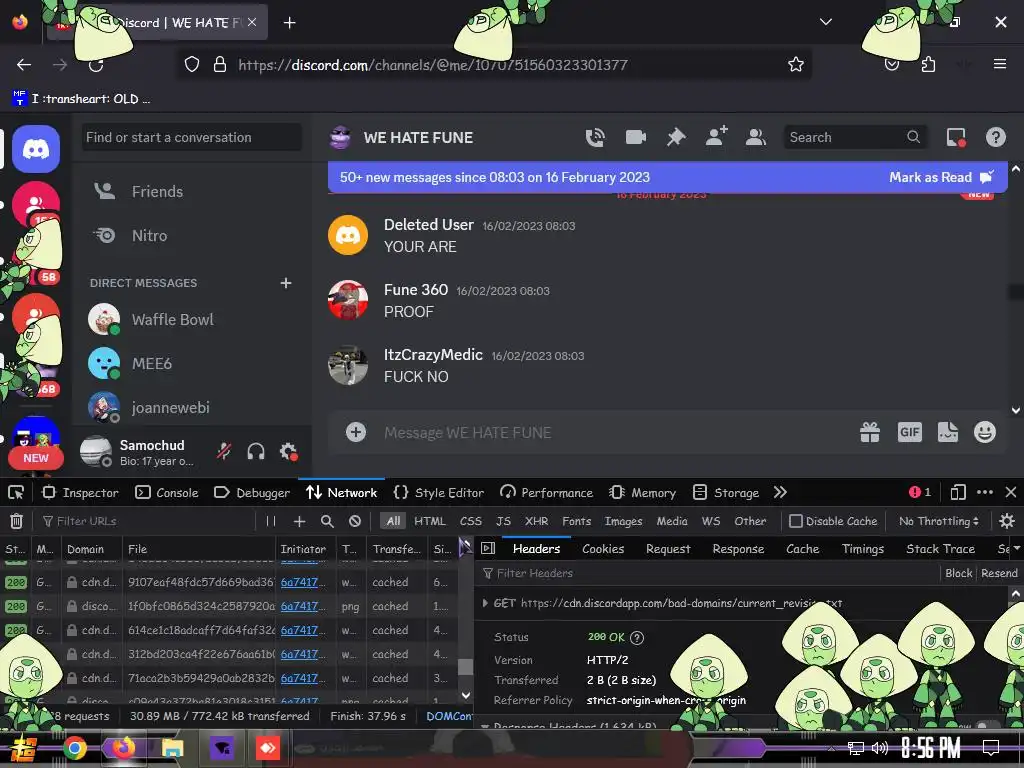Search network requests magnifier
Image resolution: width=1024 pixels, height=768 pixels.
click(x=327, y=520)
